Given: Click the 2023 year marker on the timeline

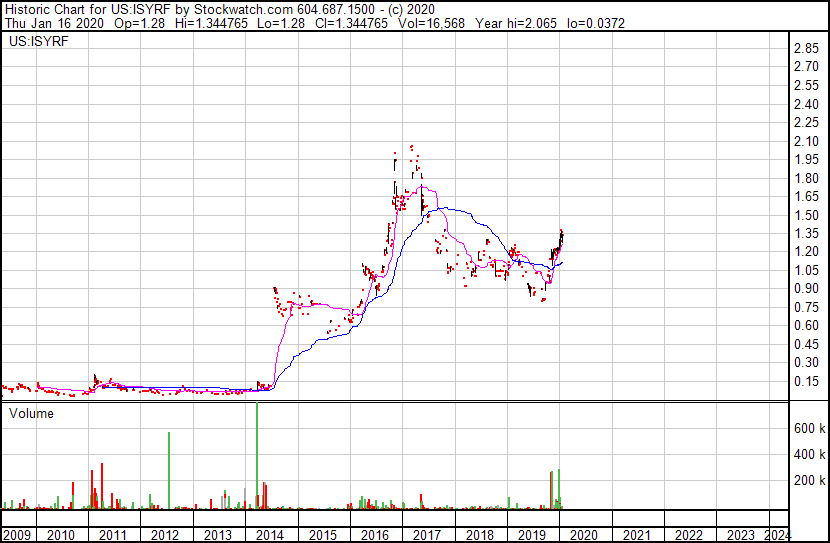Looking at the screenshot, I should pos(741,535).
